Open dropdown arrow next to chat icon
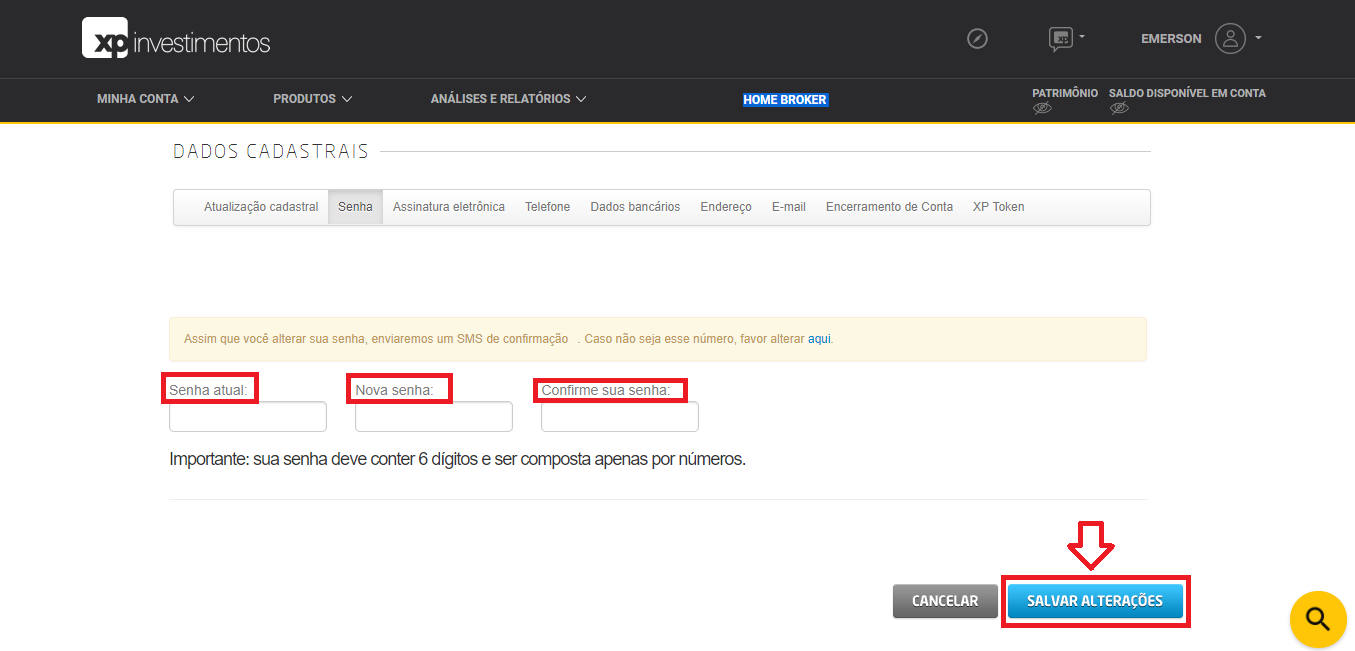 tap(1081, 37)
